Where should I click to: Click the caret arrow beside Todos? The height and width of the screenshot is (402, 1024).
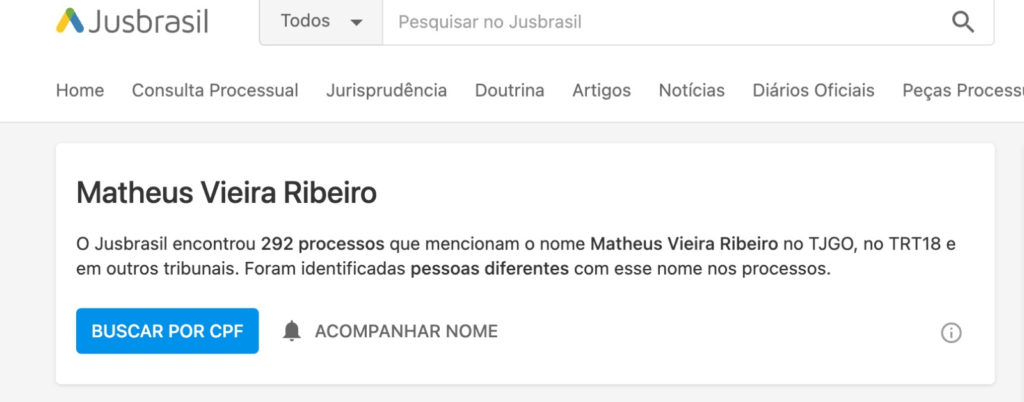coord(356,23)
